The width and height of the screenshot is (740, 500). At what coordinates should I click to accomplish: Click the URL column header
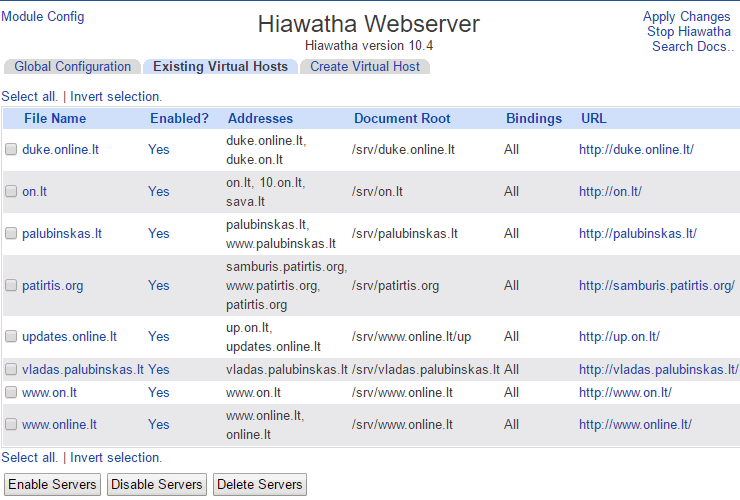594,119
